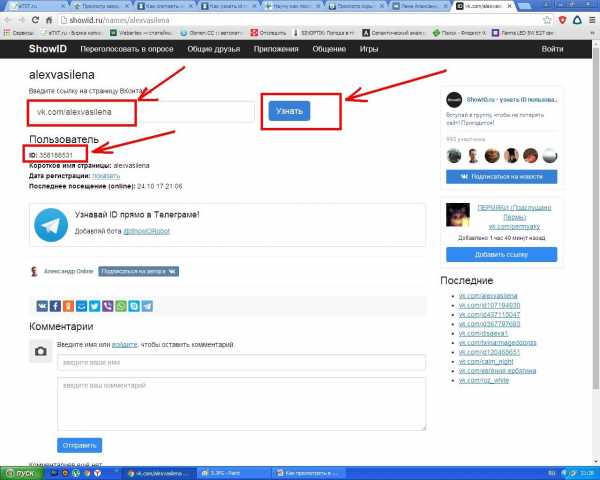Bookmark page with star icon
Viewport: 600px width, 480px height.
click(548, 20)
